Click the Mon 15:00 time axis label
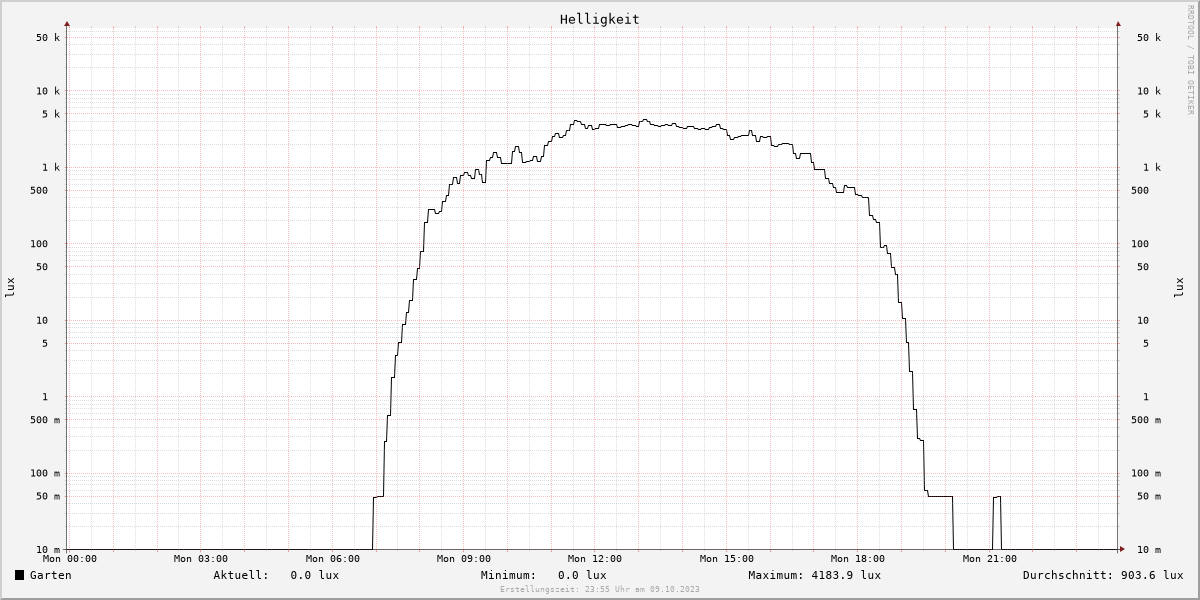Image resolution: width=1200 pixels, height=600 pixels. tap(726, 559)
